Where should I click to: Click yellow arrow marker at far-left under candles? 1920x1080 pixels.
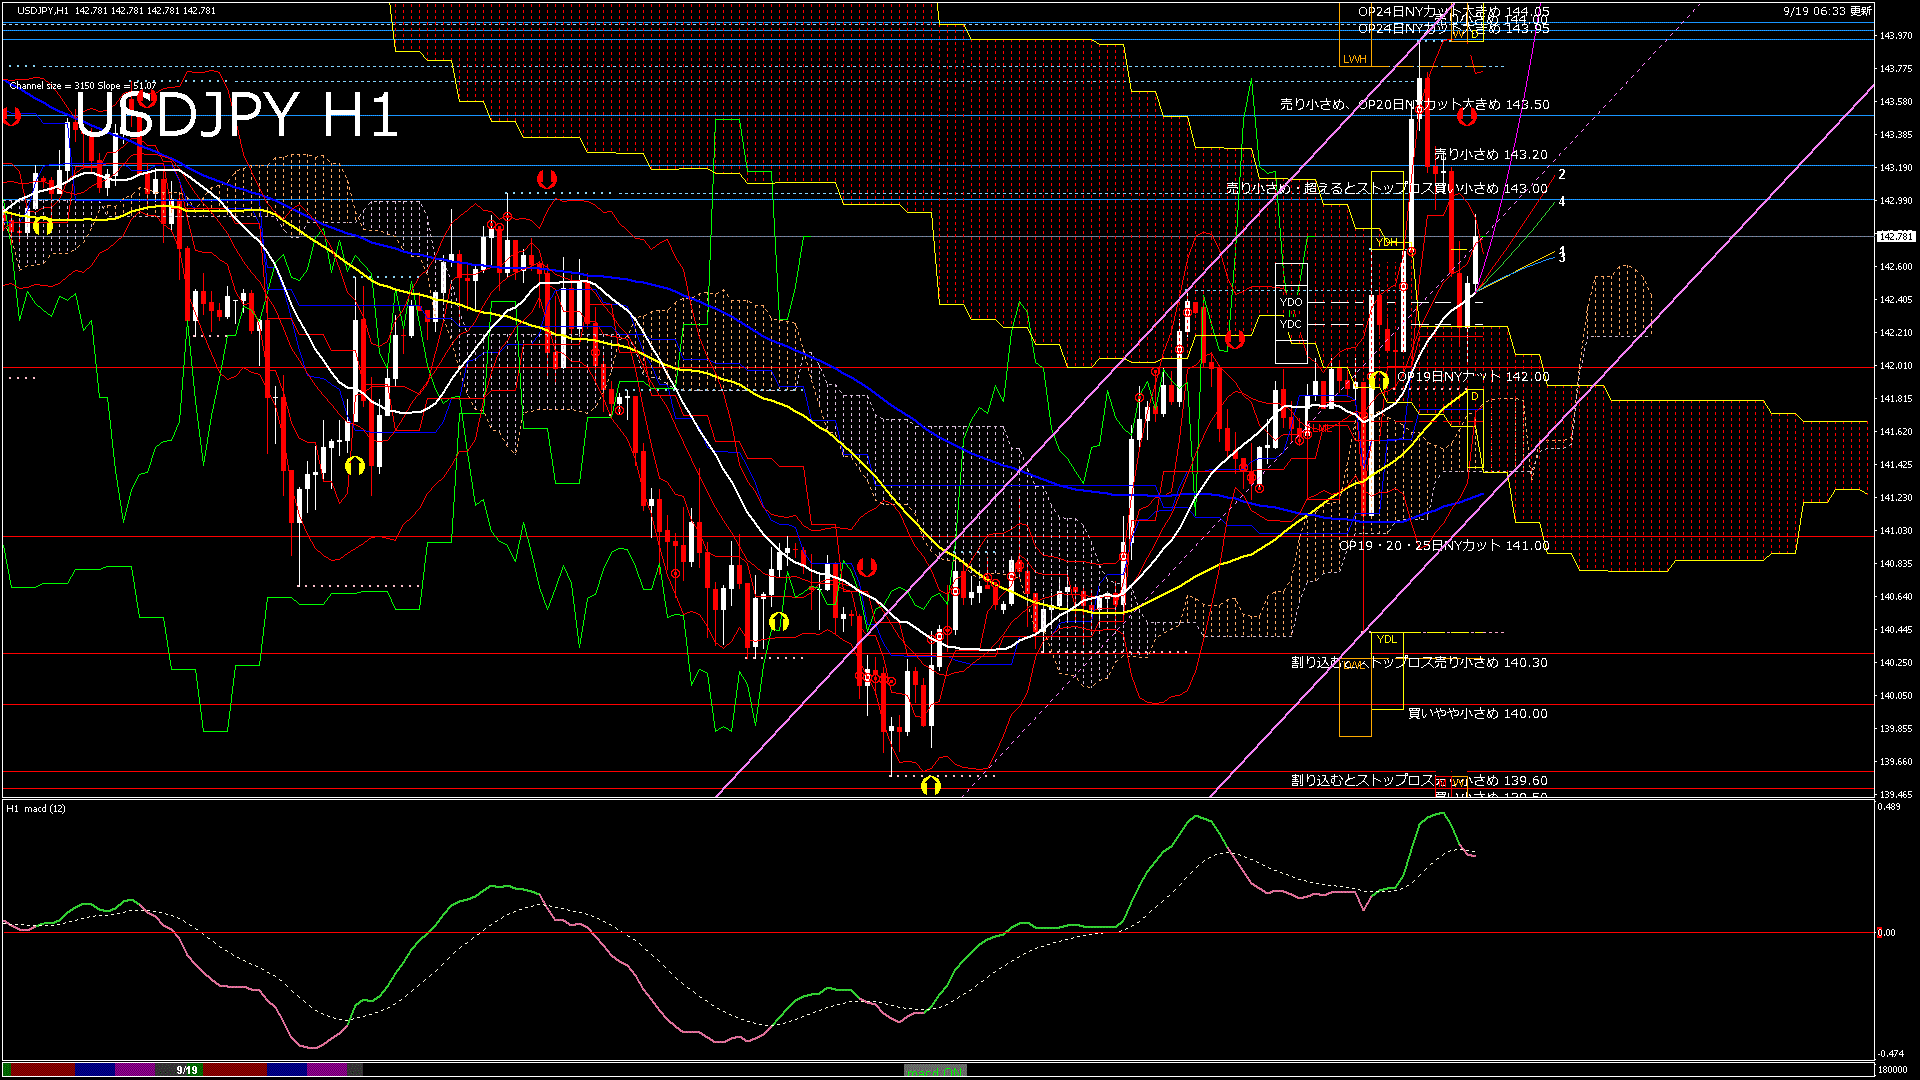42,226
